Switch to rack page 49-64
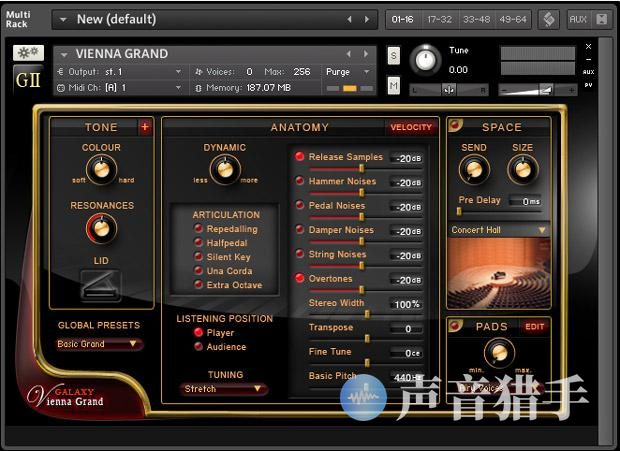Screen dimensions: 620x451 tap(513, 19)
